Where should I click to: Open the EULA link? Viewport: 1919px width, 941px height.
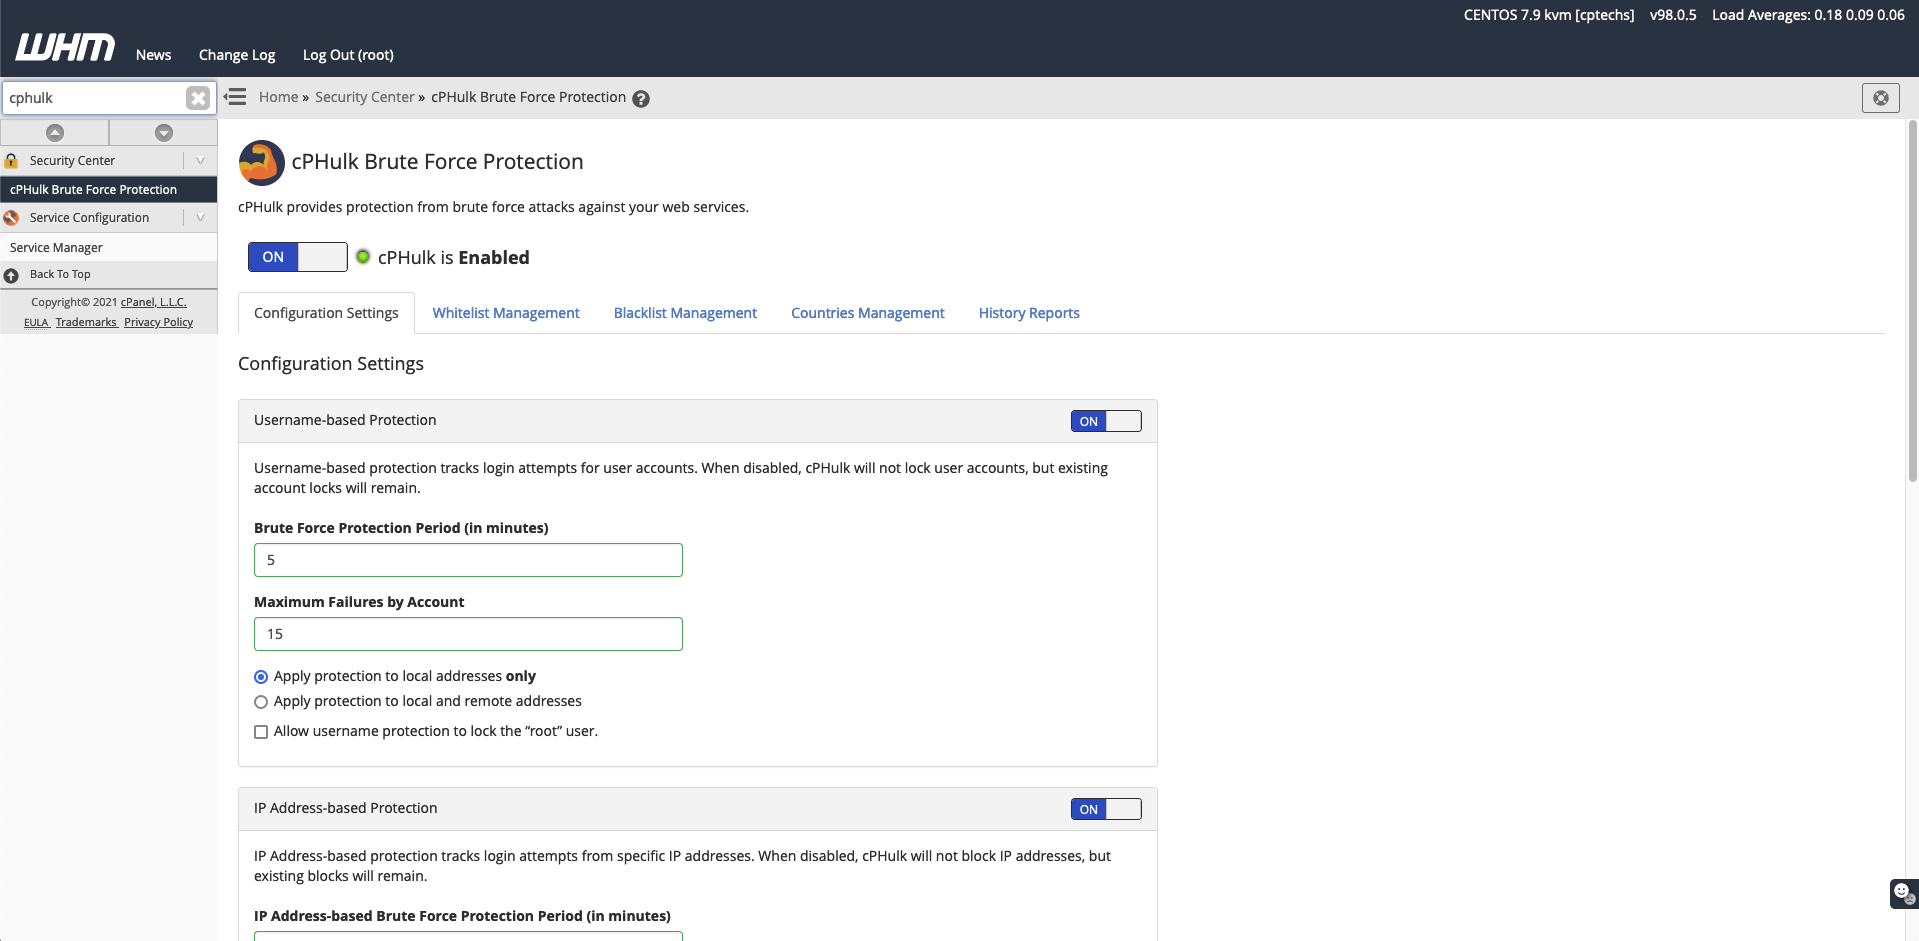tap(37, 322)
